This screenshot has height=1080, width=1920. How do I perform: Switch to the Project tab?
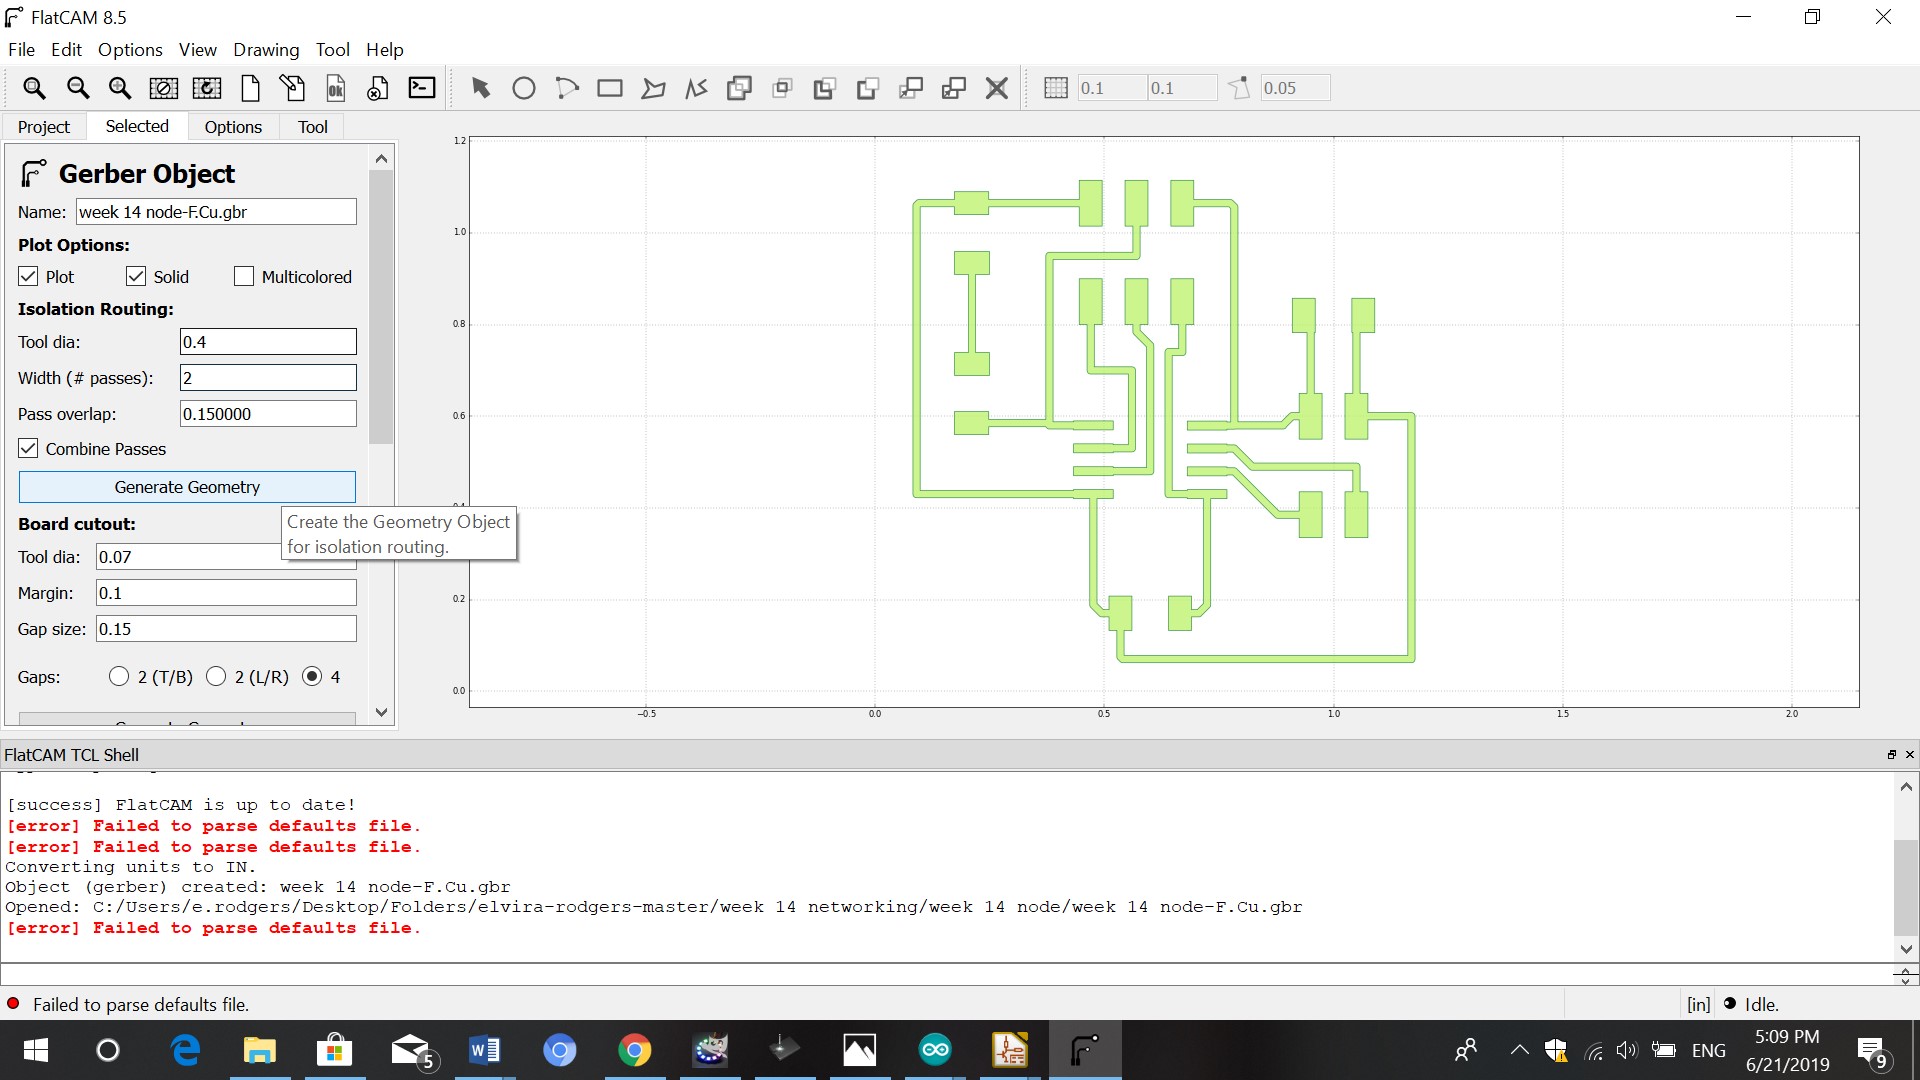coord(44,127)
